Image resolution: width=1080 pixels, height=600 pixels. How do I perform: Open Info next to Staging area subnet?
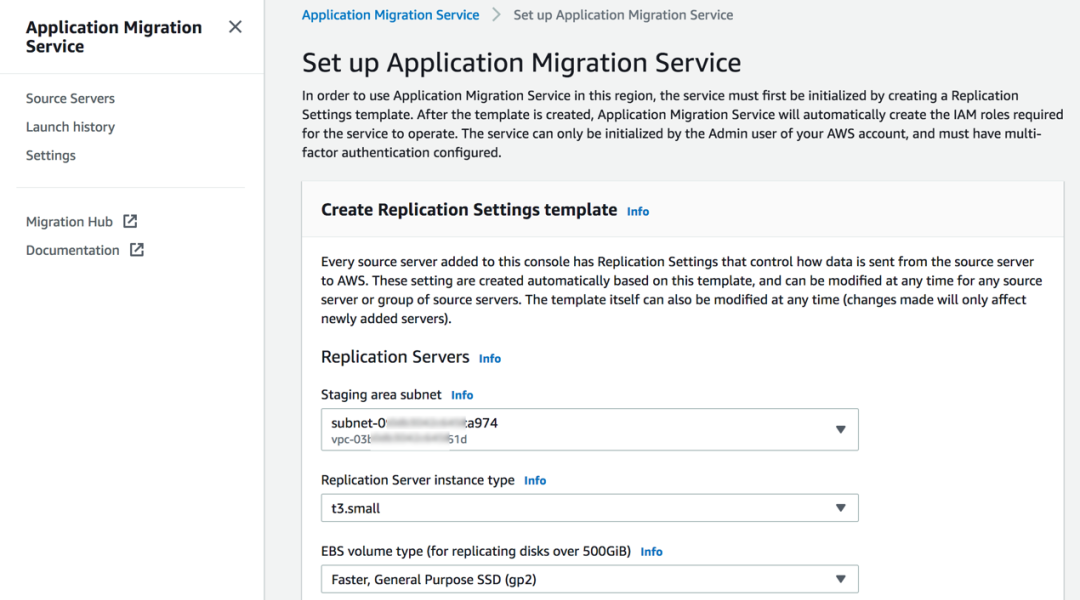tap(462, 395)
